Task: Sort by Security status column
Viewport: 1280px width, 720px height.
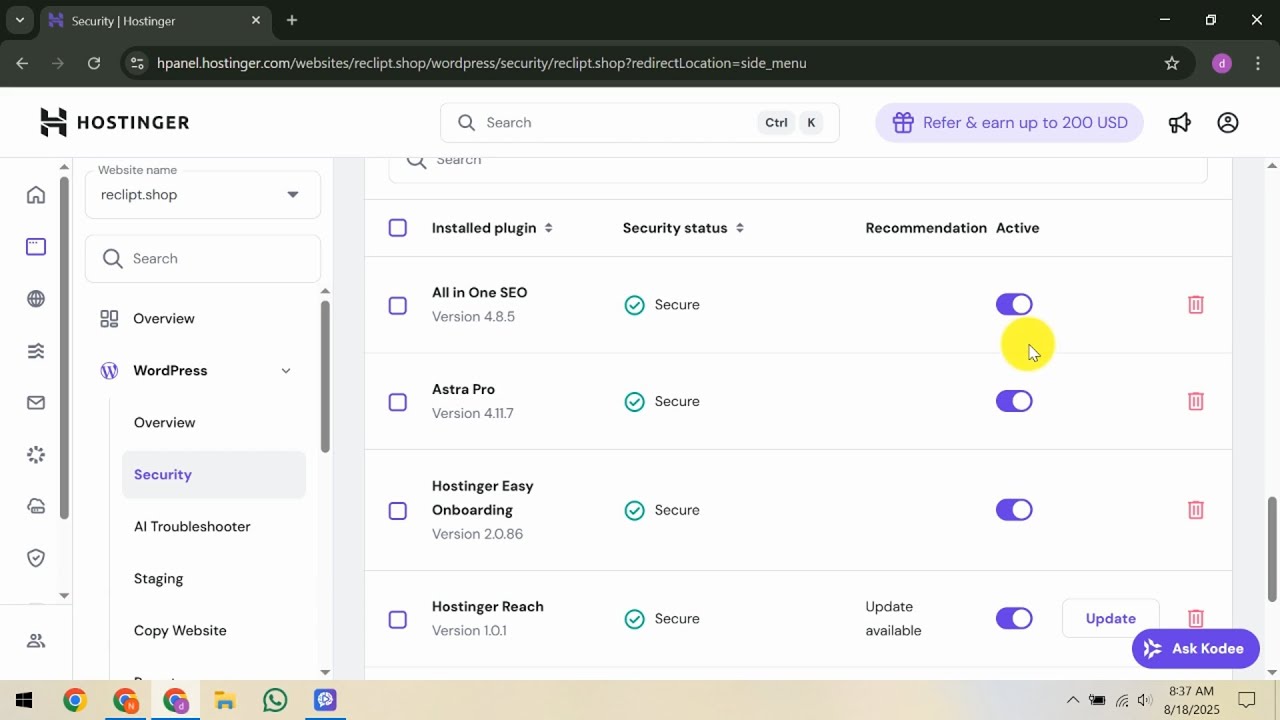Action: point(683,228)
